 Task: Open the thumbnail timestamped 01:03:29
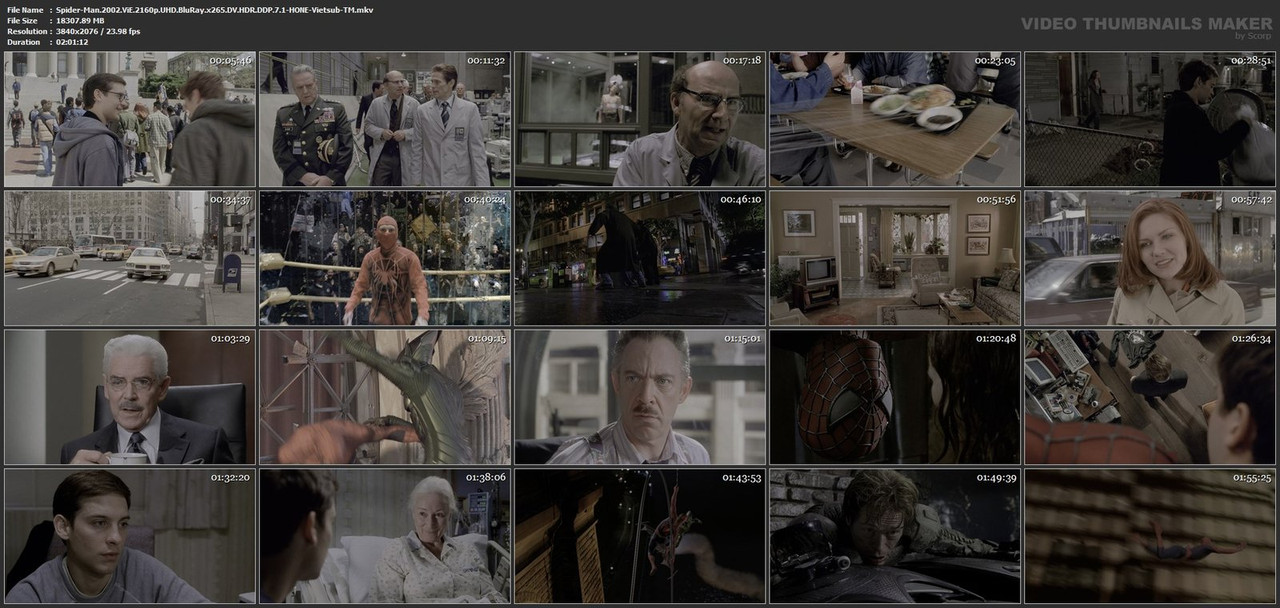[130, 397]
